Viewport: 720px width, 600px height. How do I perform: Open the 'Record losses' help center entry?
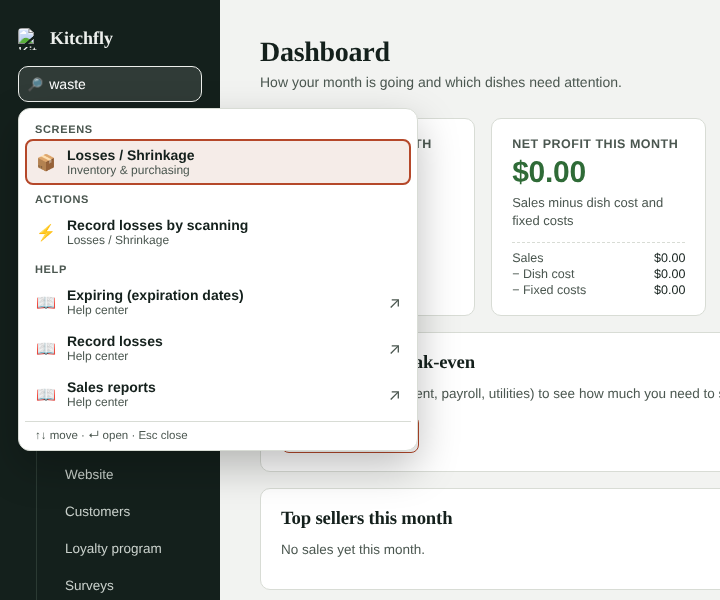click(x=218, y=348)
